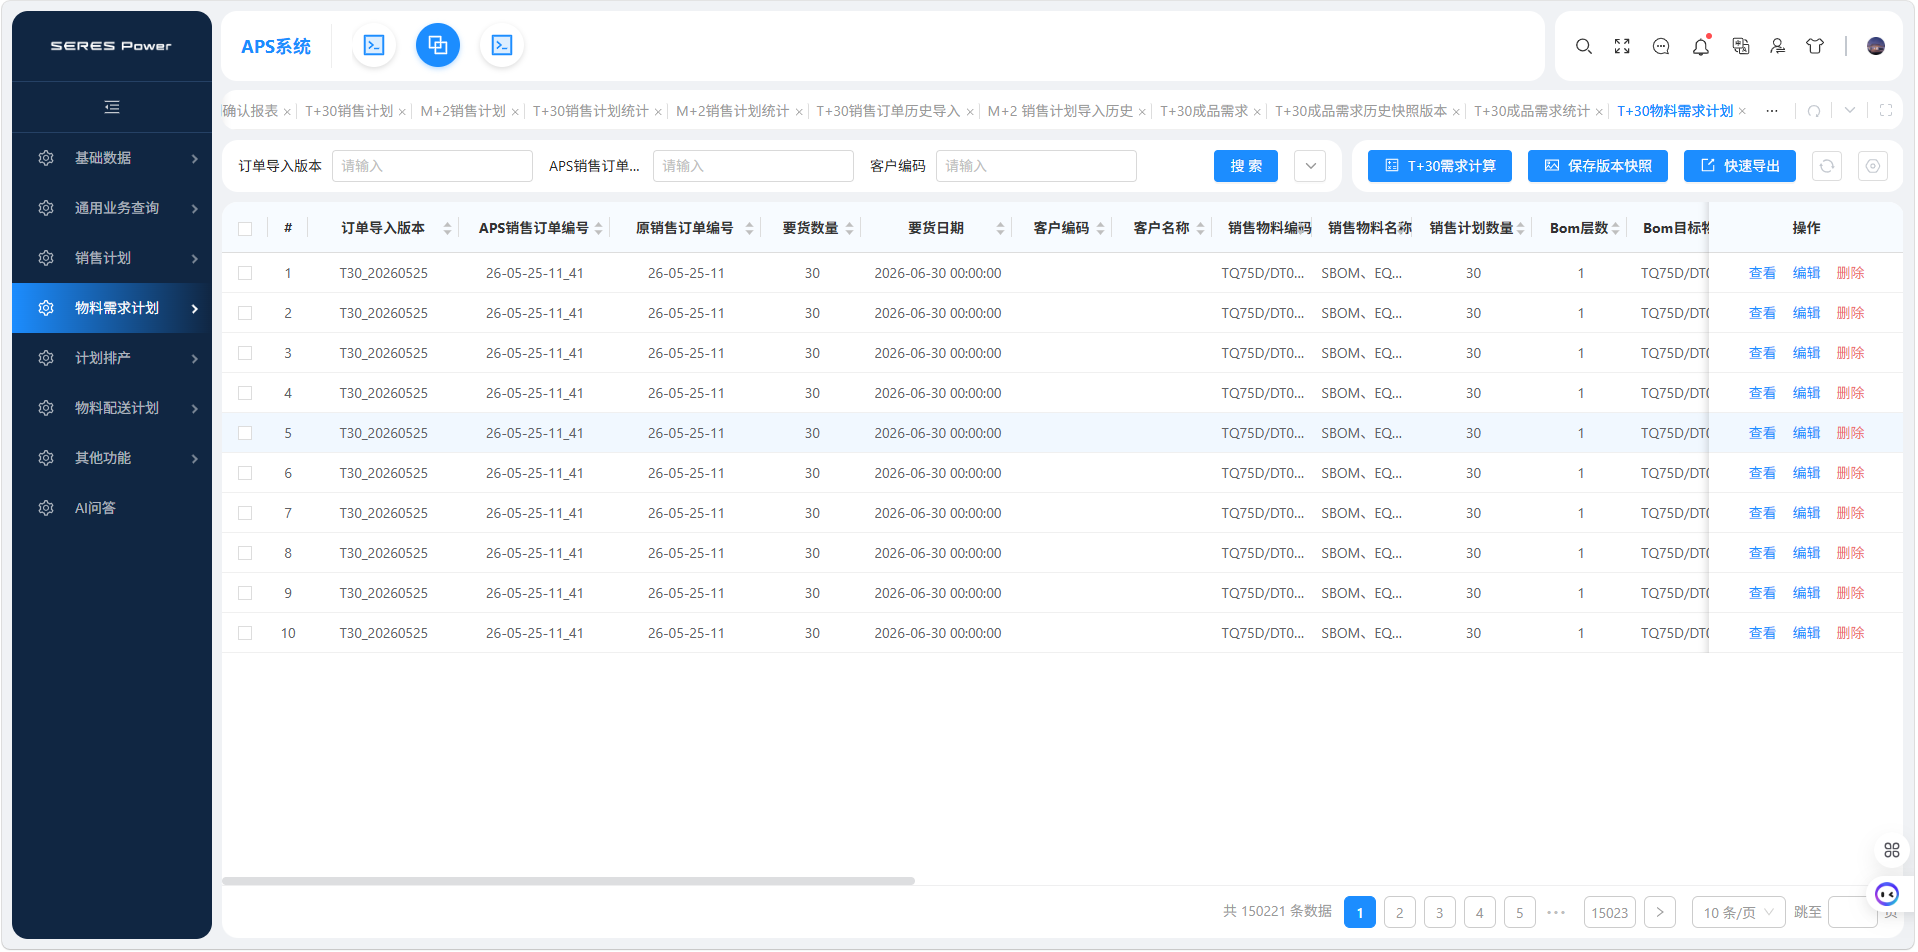
Task: Click the first terminal-style icon beside APS系统
Action: coord(374,45)
